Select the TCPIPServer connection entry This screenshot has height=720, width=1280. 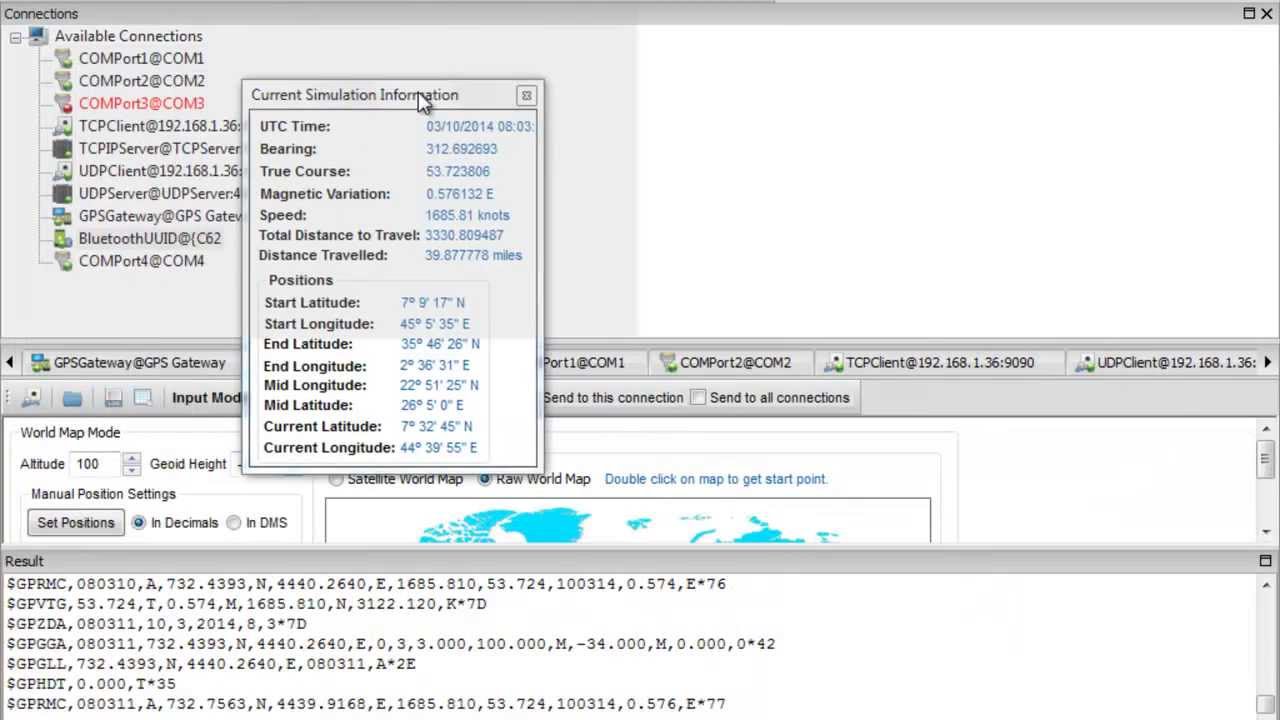click(x=160, y=148)
